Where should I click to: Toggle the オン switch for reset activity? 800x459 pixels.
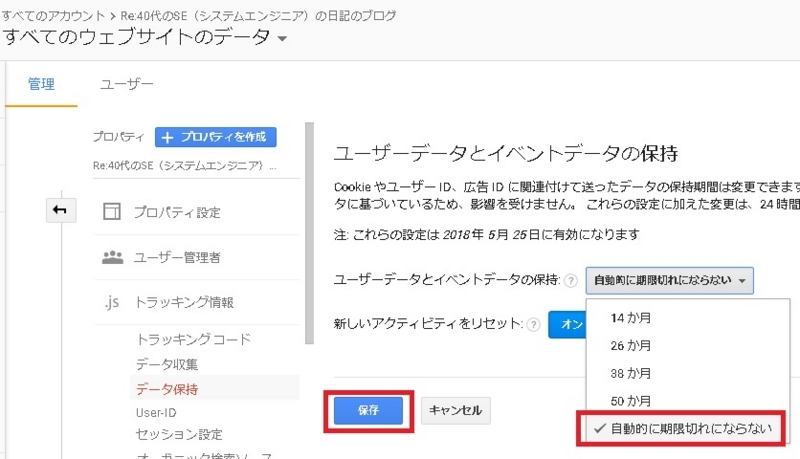point(567,324)
